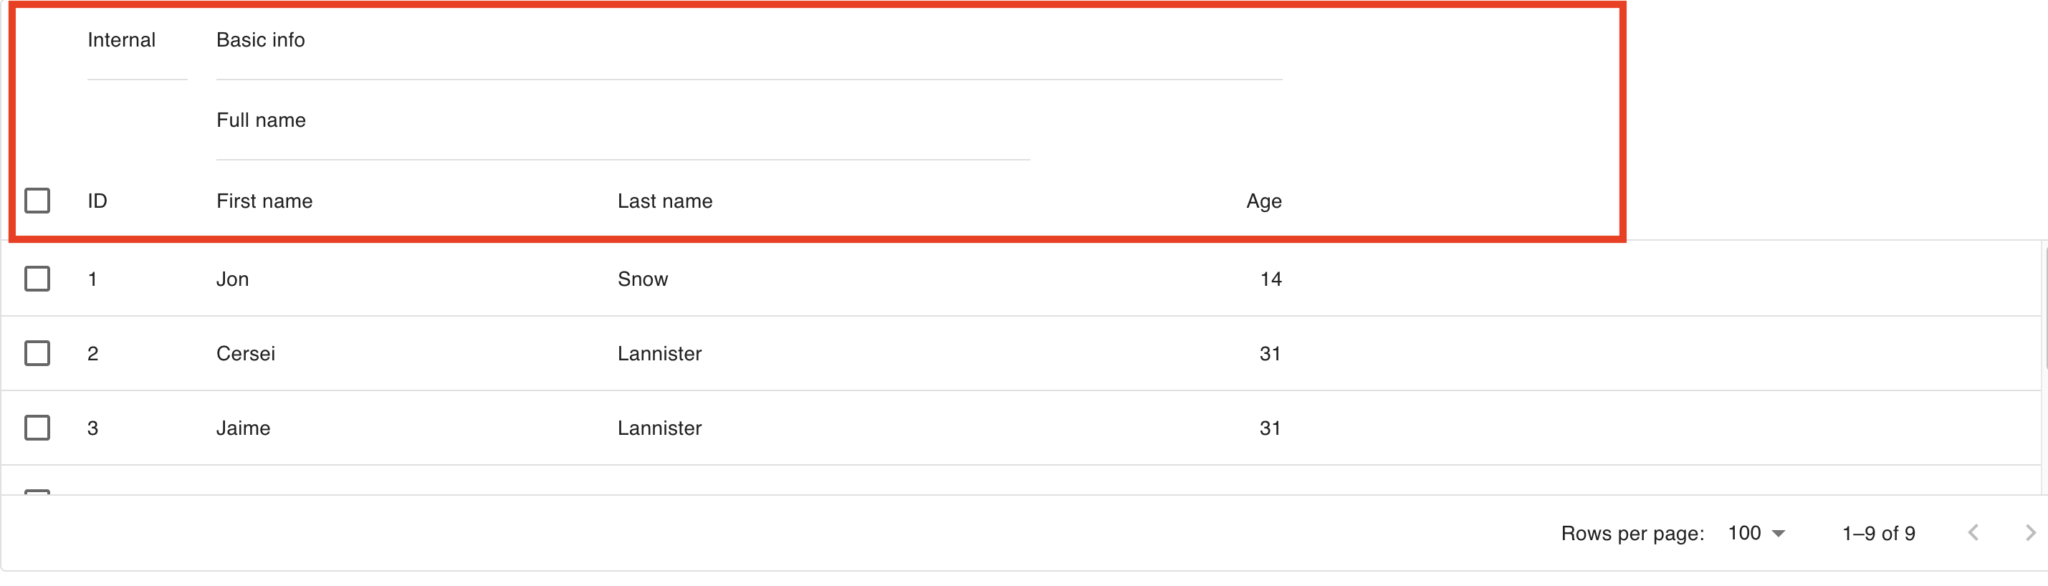Click the next page chevron icon
Screen dimensions: 2048x586
pyautogui.click(x=2029, y=533)
